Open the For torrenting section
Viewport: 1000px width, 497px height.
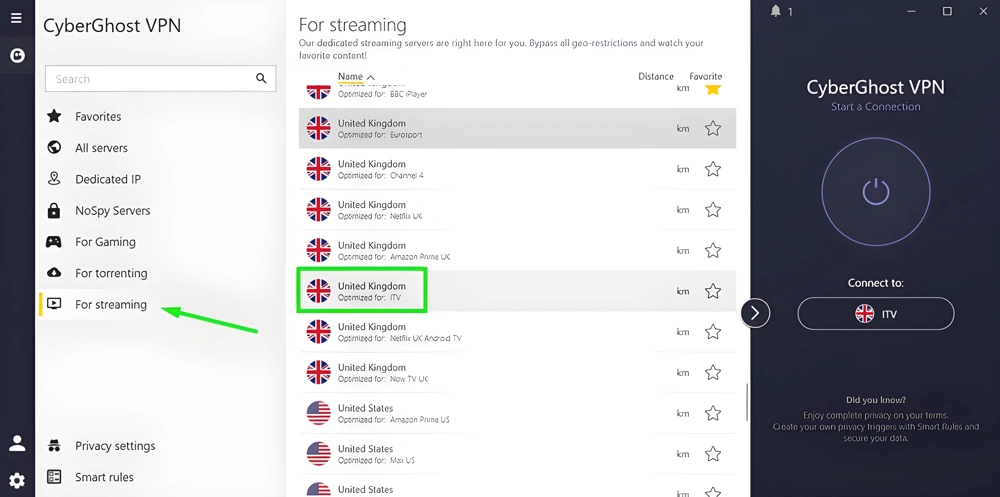point(111,273)
